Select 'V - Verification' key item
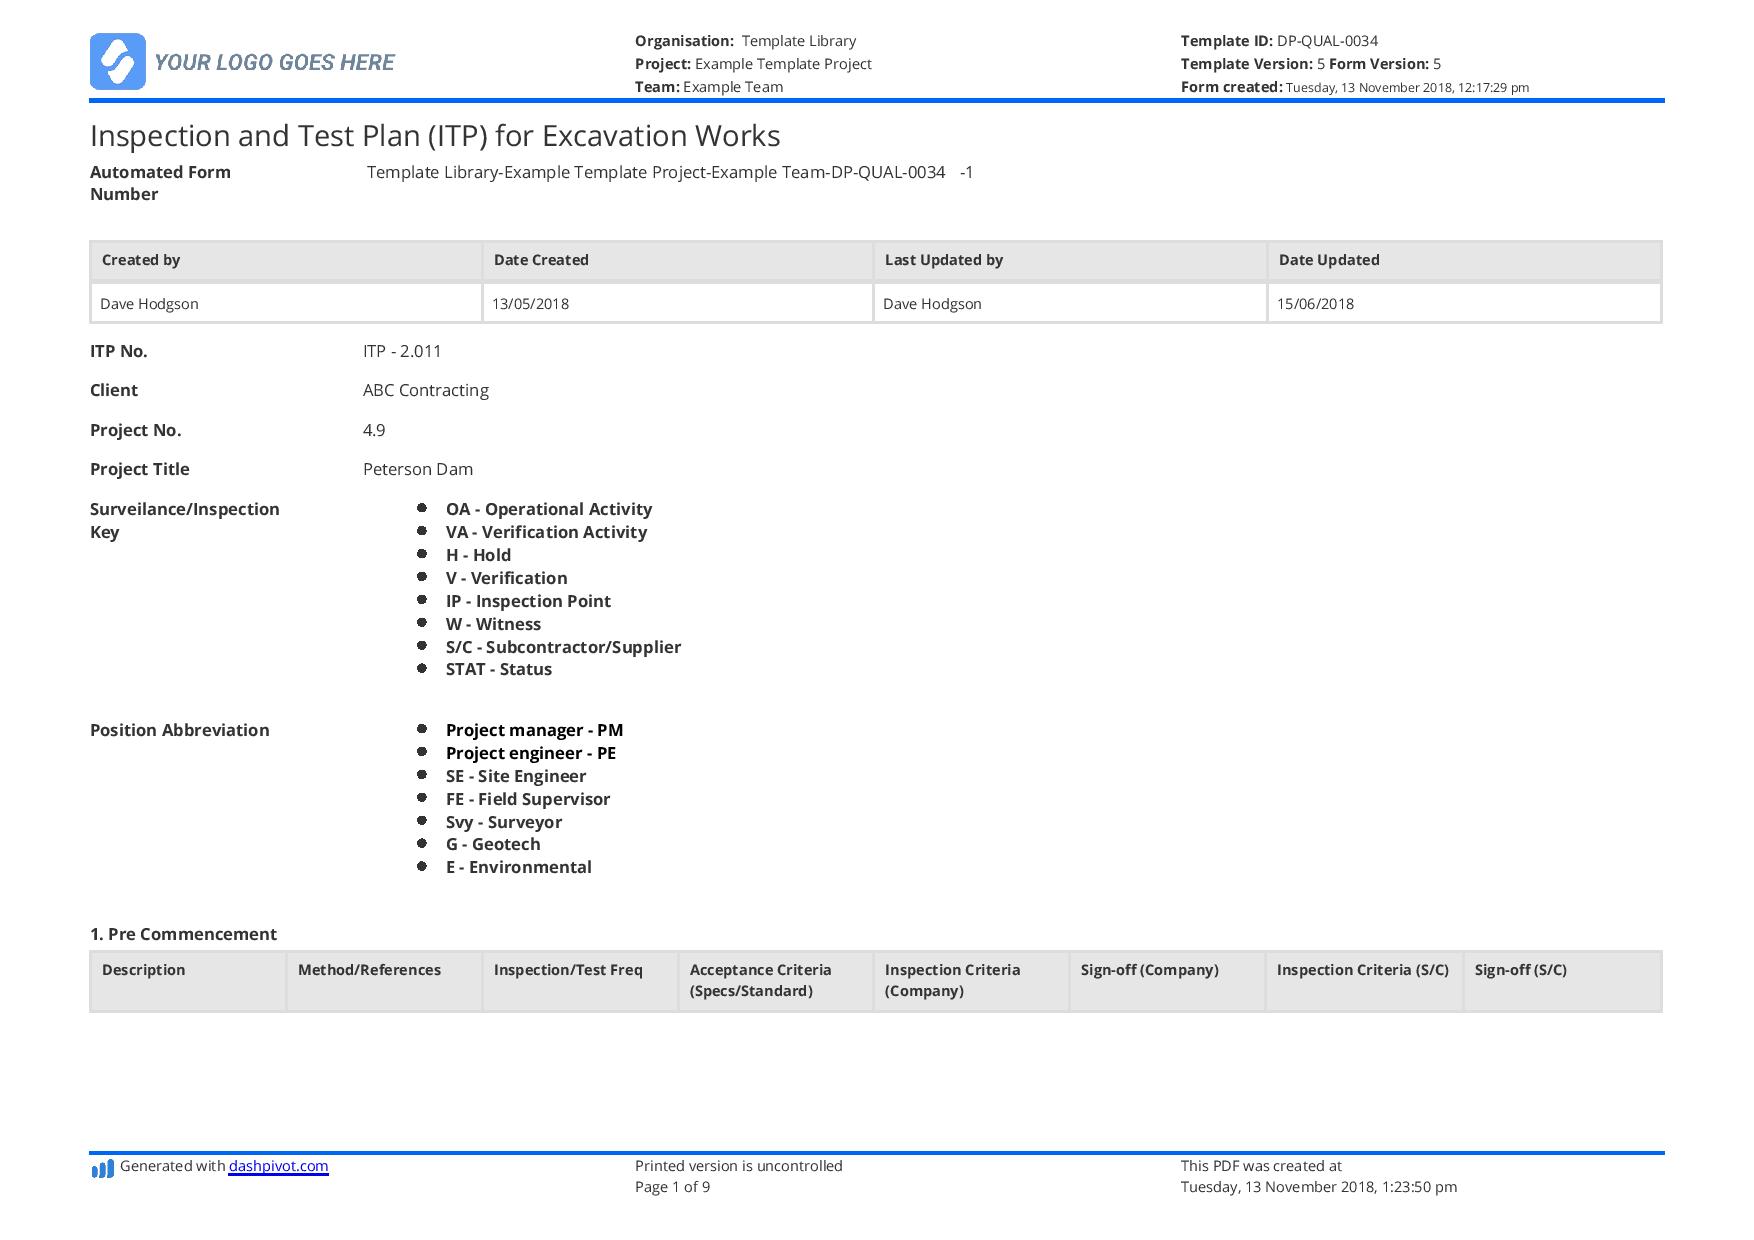 (x=506, y=578)
